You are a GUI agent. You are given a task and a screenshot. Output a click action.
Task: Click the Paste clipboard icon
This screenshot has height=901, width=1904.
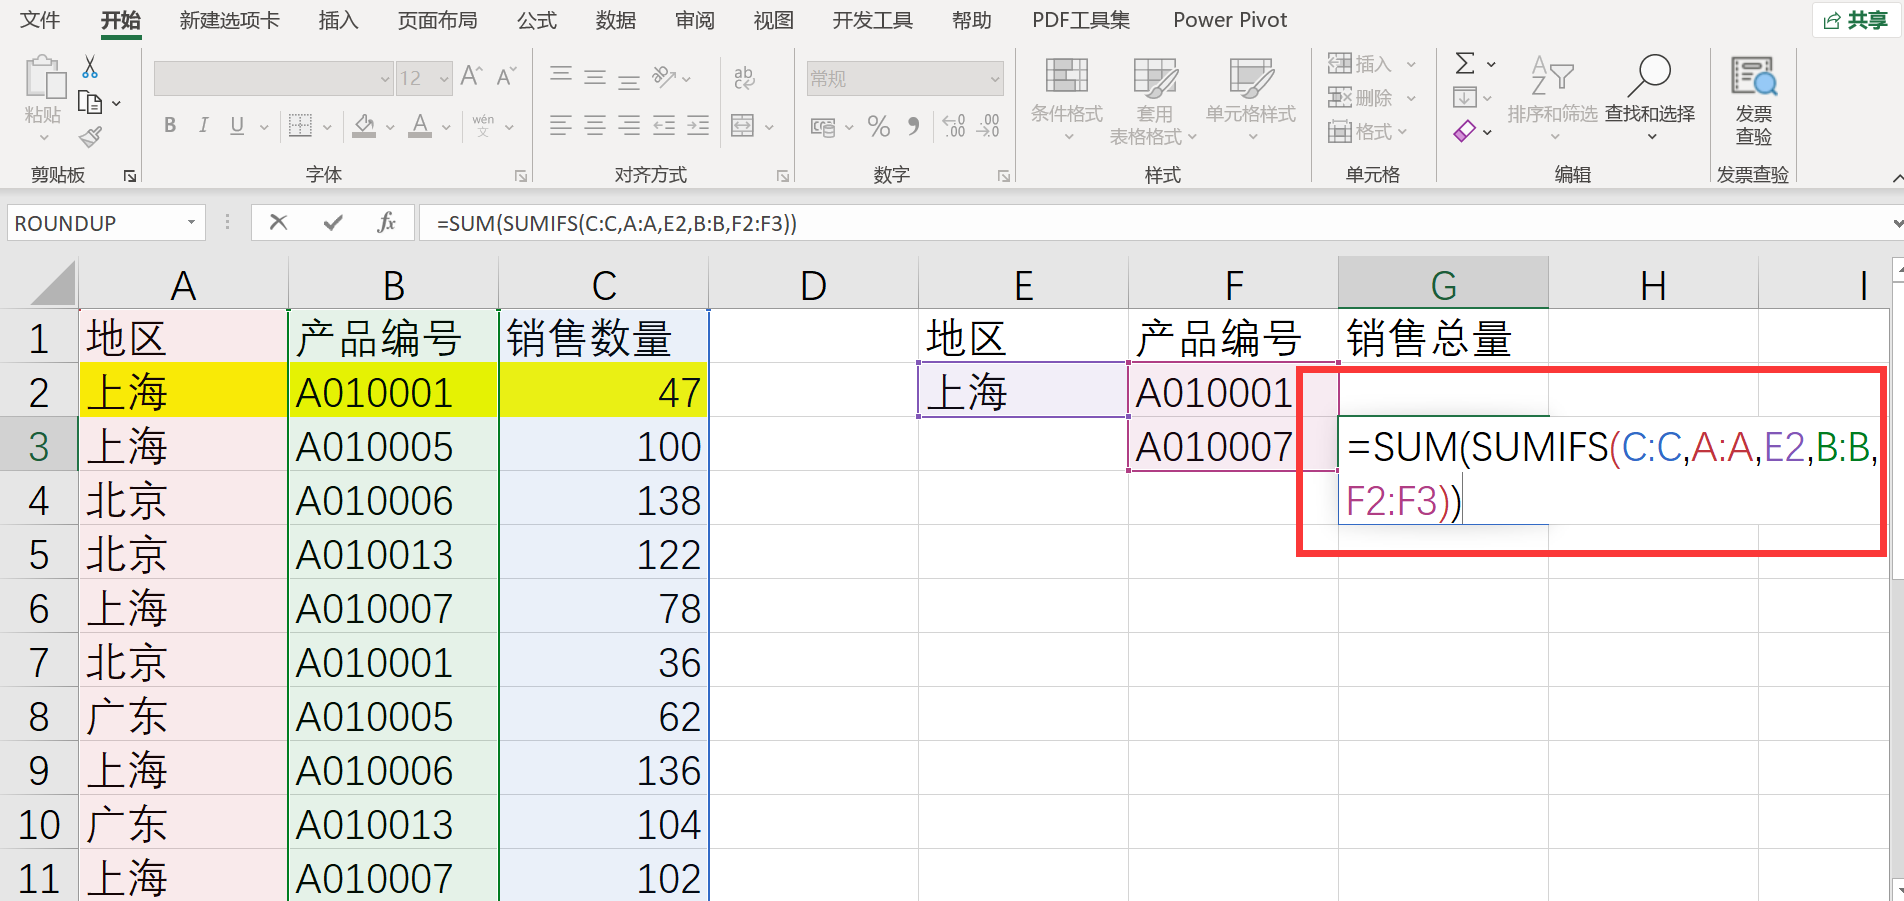(44, 78)
